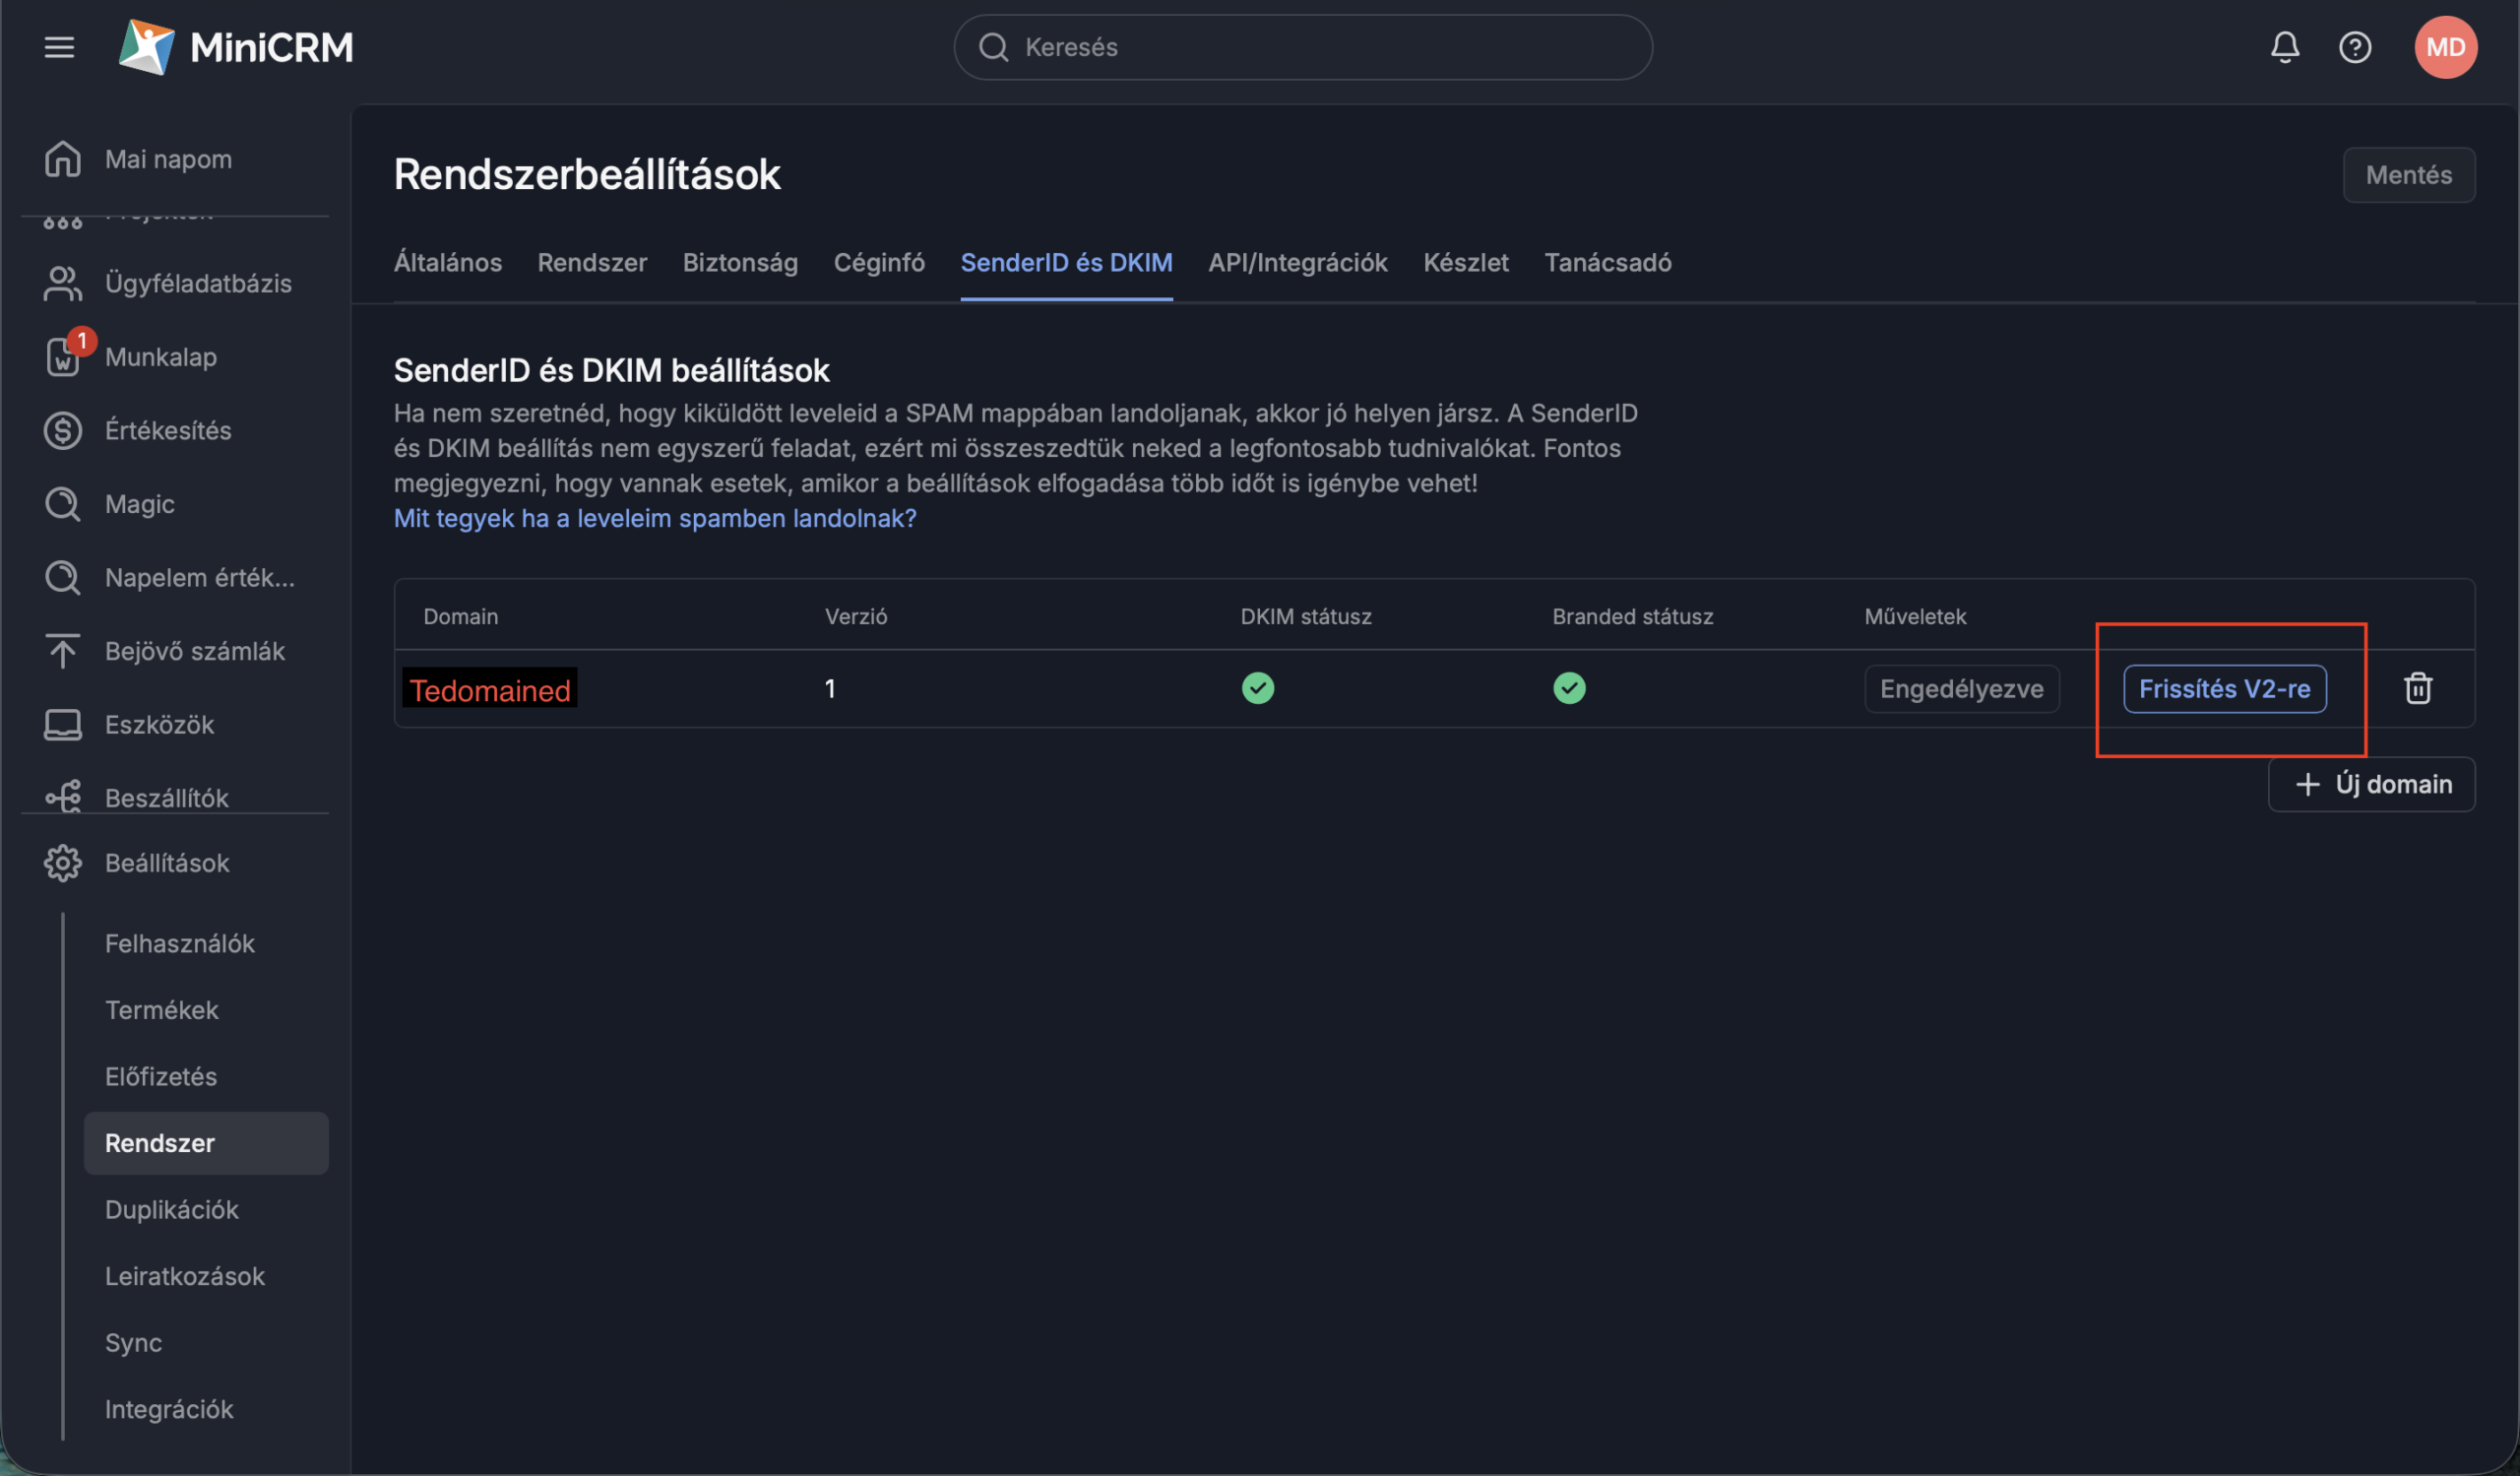Open Munkalap with the notification badge
This screenshot has height=1476, width=2520.
click(x=160, y=357)
